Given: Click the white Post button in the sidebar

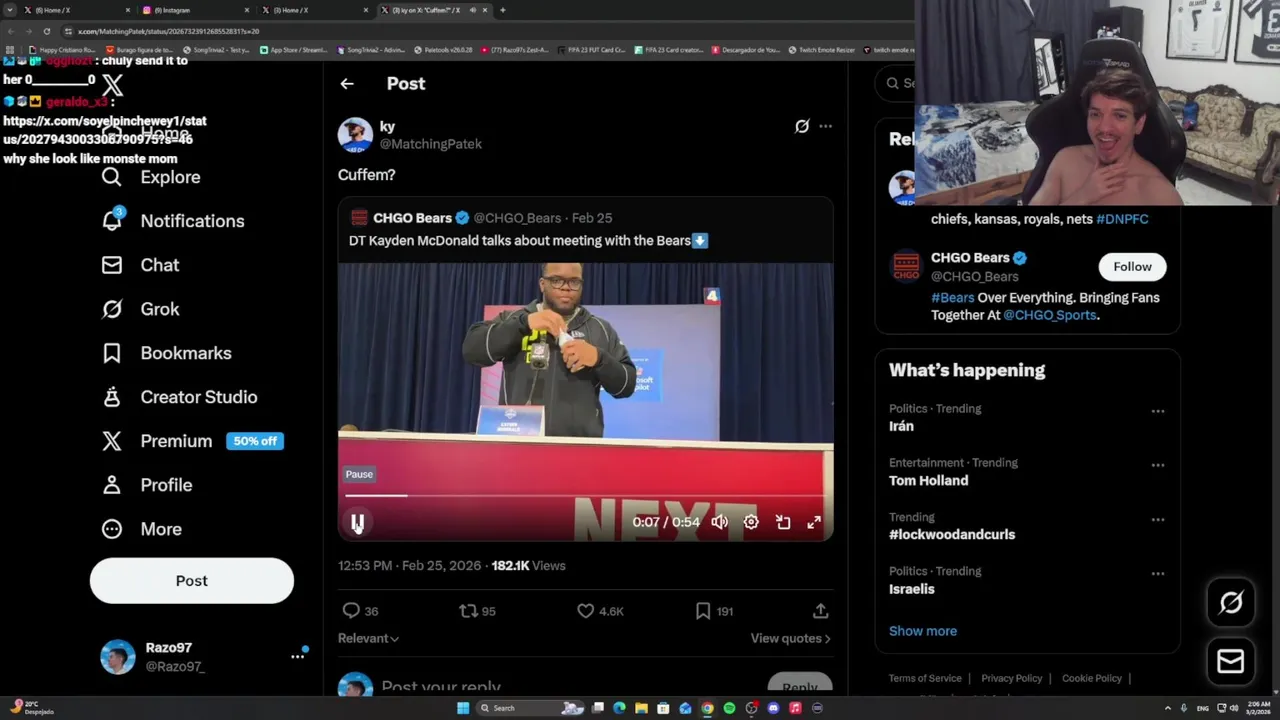Looking at the screenshot, I should pyautogui.click(x=192, y=581).
